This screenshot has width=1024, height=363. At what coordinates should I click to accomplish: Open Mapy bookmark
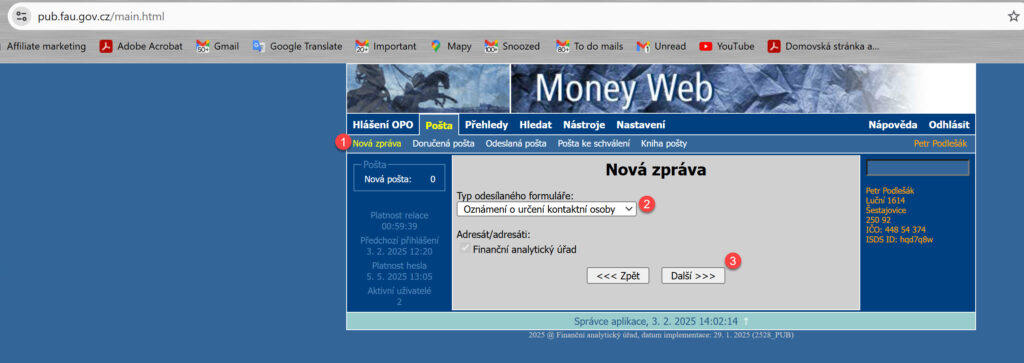[x=451, y=46]
